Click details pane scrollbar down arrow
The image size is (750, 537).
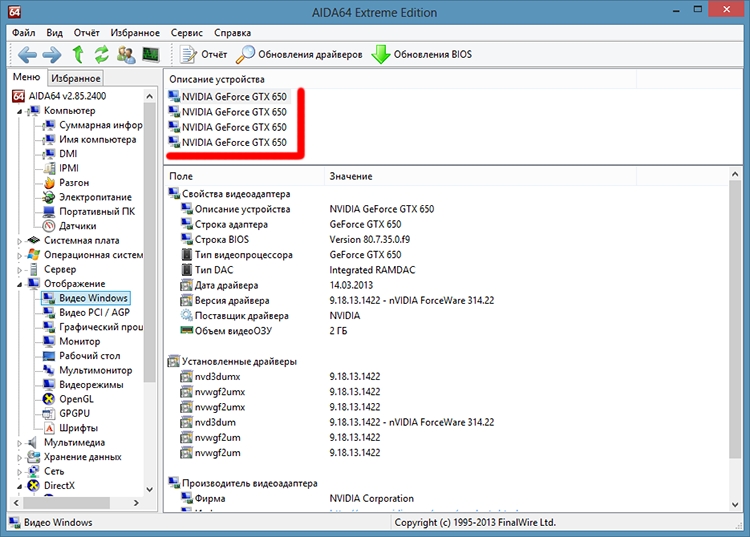(x=735, y=505)
